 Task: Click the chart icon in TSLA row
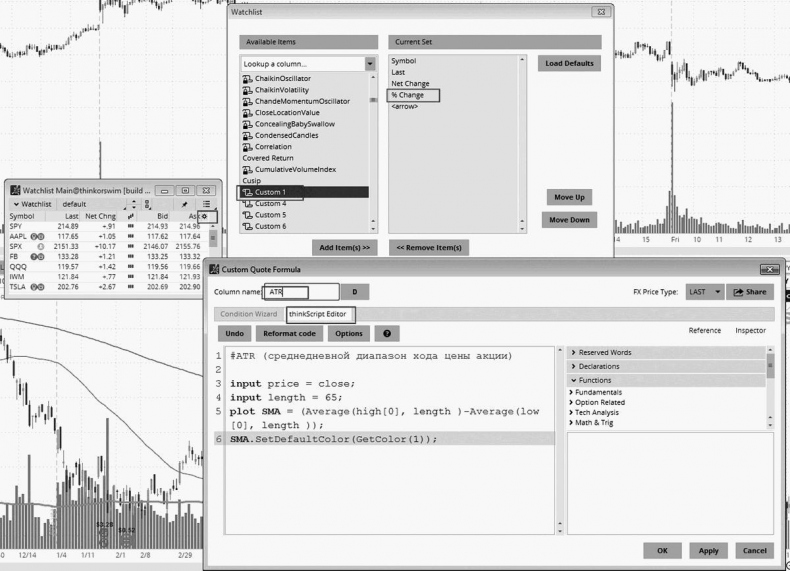click(x=131, y=287)
